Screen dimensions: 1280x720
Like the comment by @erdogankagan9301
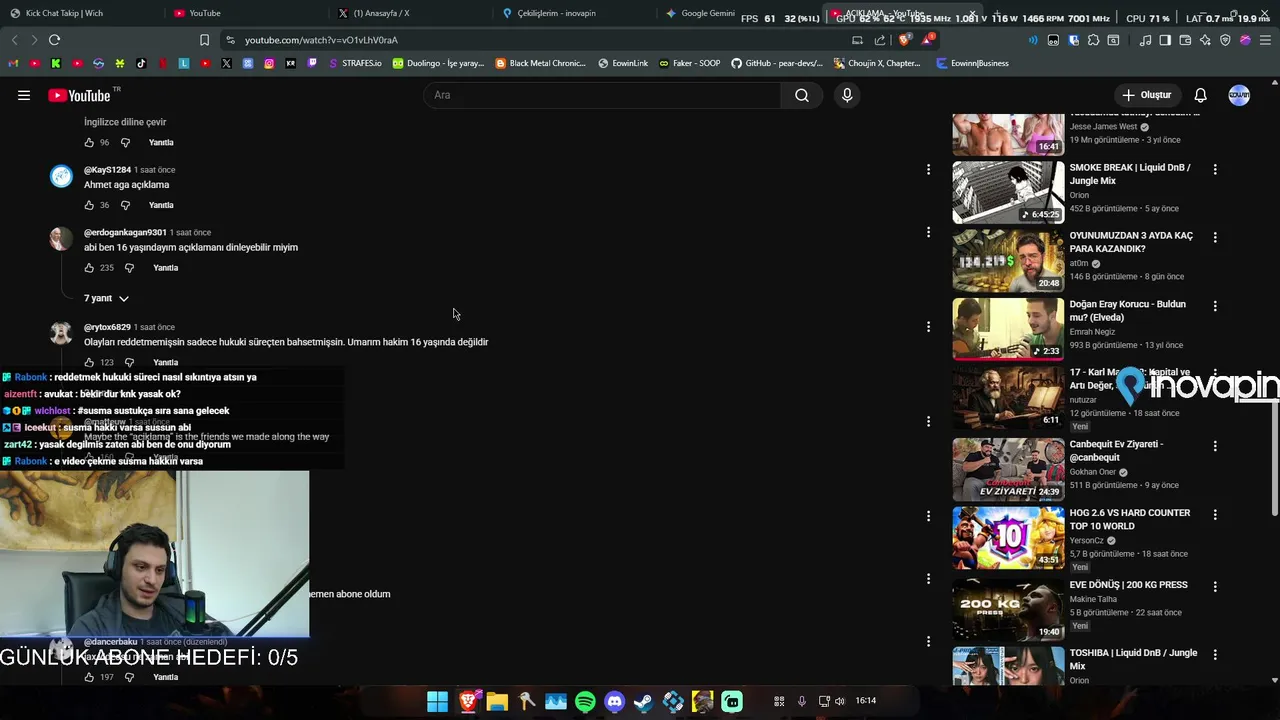click(x=89, y=268)
